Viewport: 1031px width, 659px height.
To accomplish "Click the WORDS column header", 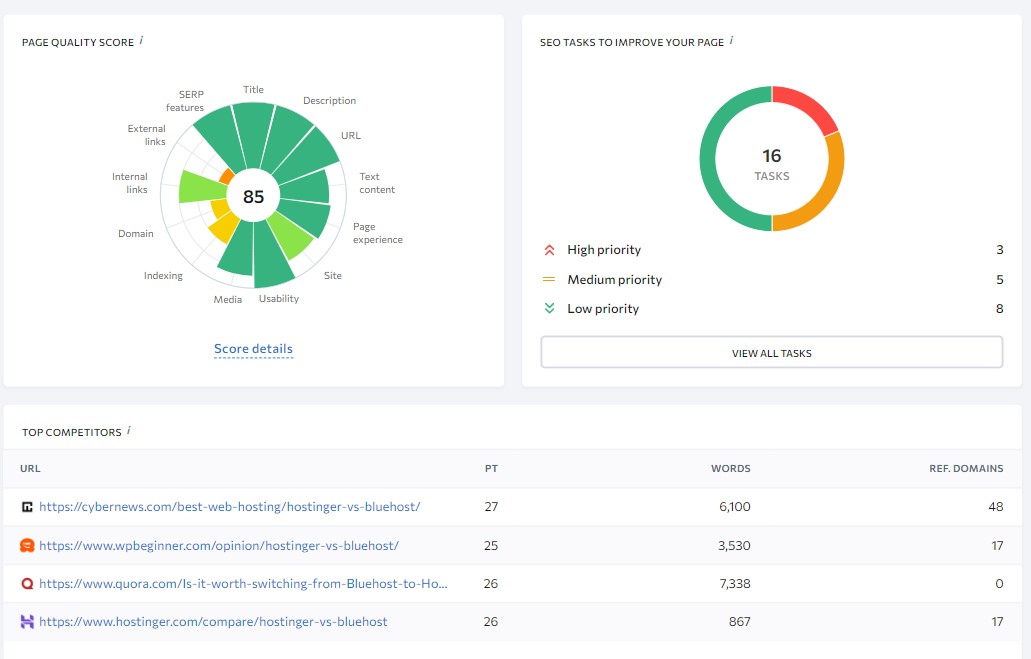I will 731,469.
